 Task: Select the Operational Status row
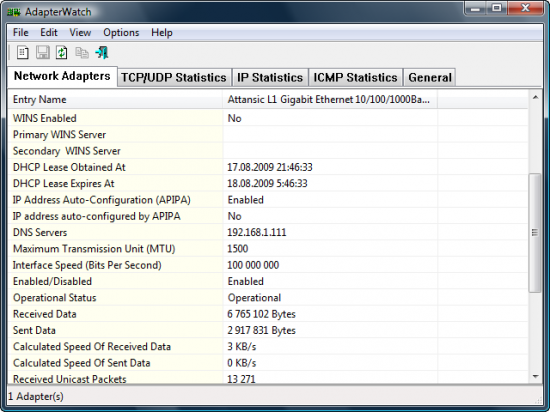pyautogui.click(x=268, y=298)
